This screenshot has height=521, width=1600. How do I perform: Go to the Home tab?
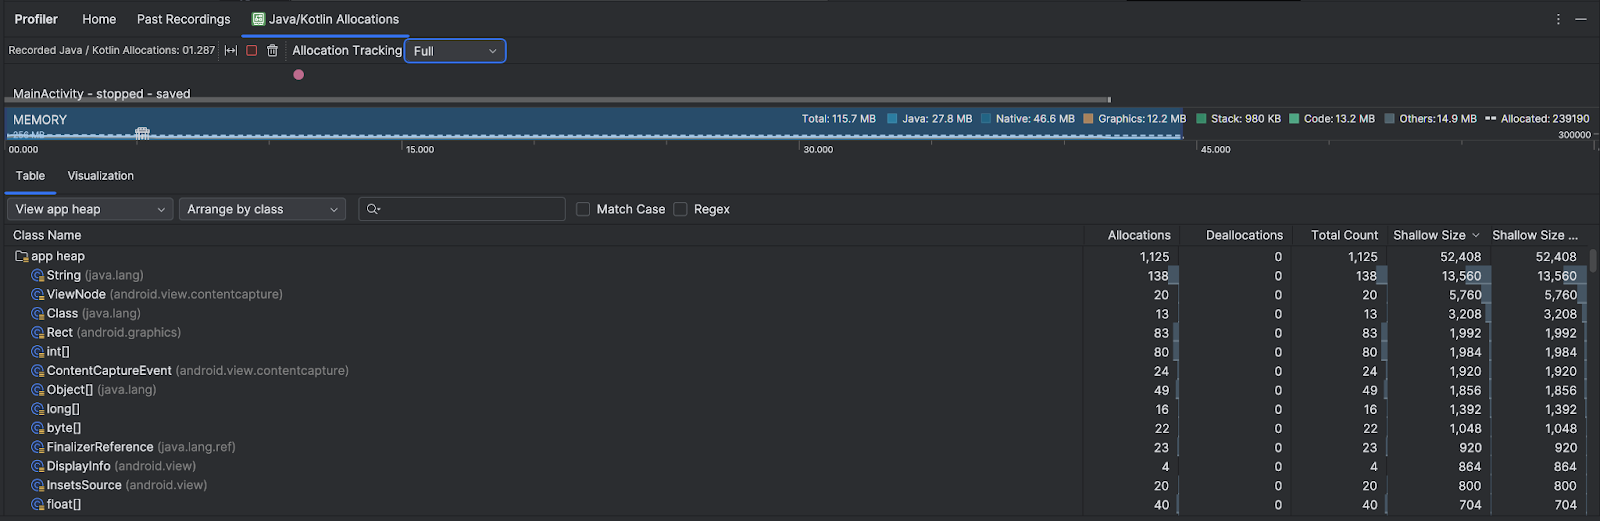tap(99, 19)
